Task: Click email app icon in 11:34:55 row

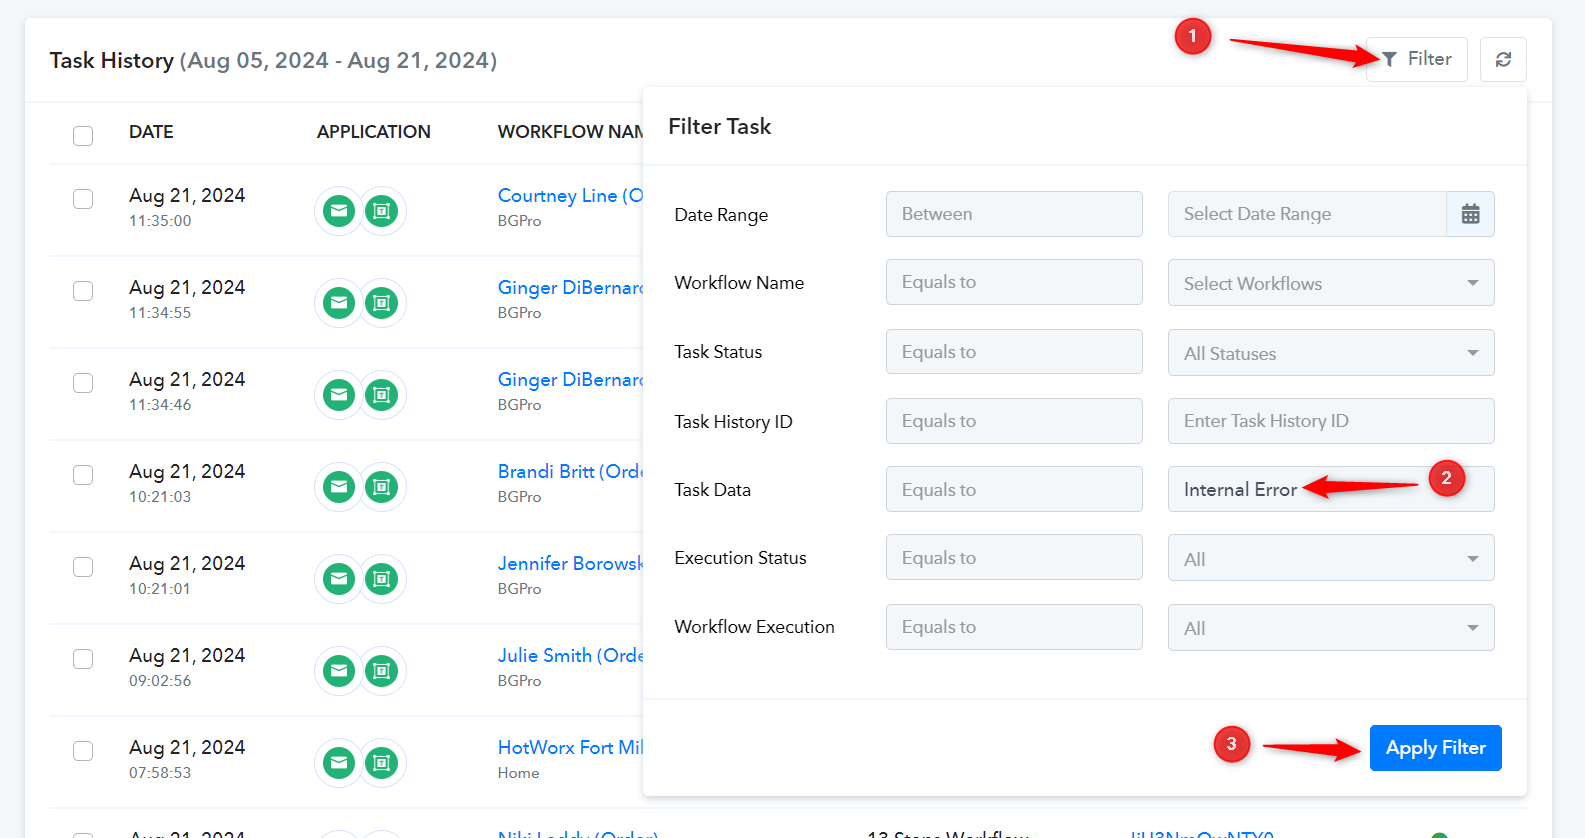Action: pyautogui.click(x=339, y=303)
